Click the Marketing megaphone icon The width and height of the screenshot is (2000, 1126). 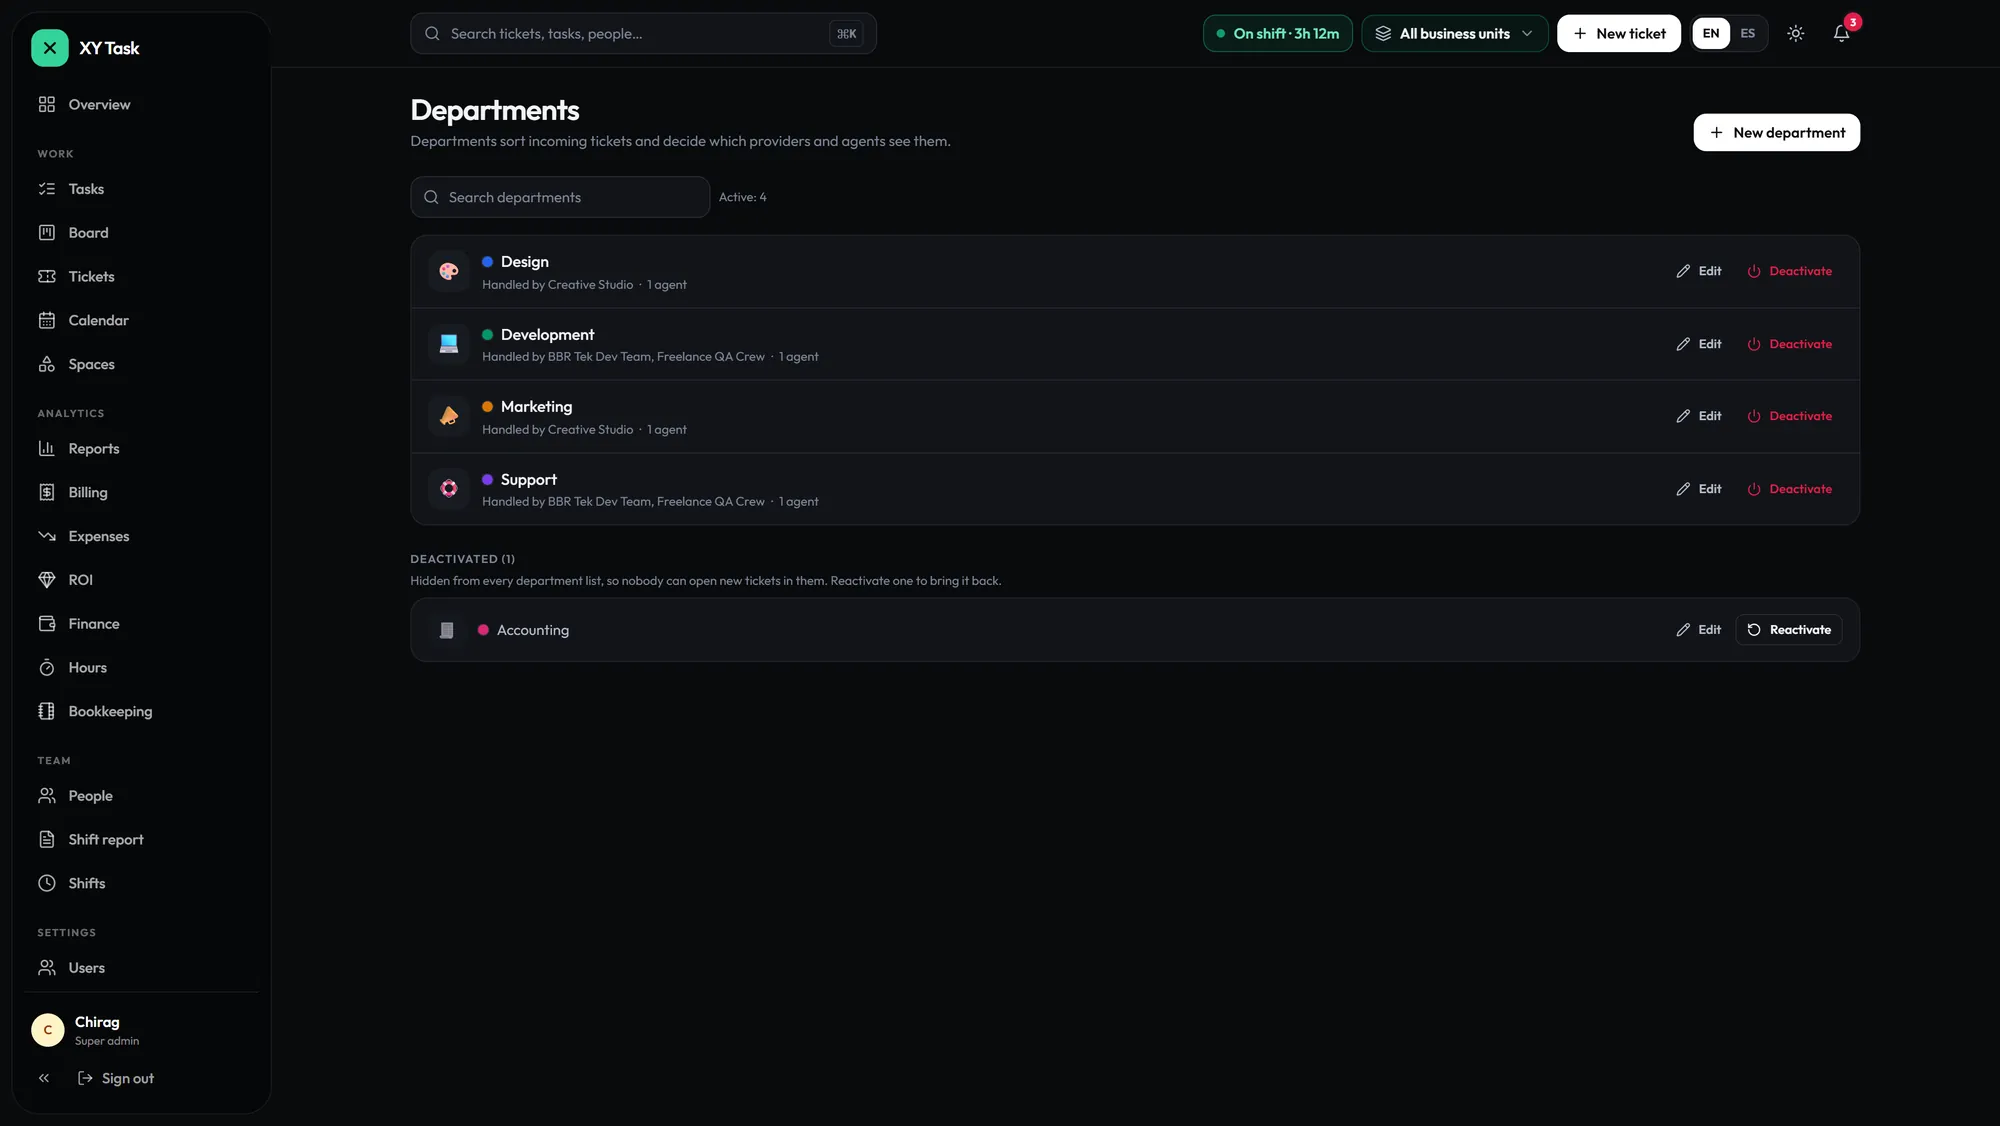[449, 416]
